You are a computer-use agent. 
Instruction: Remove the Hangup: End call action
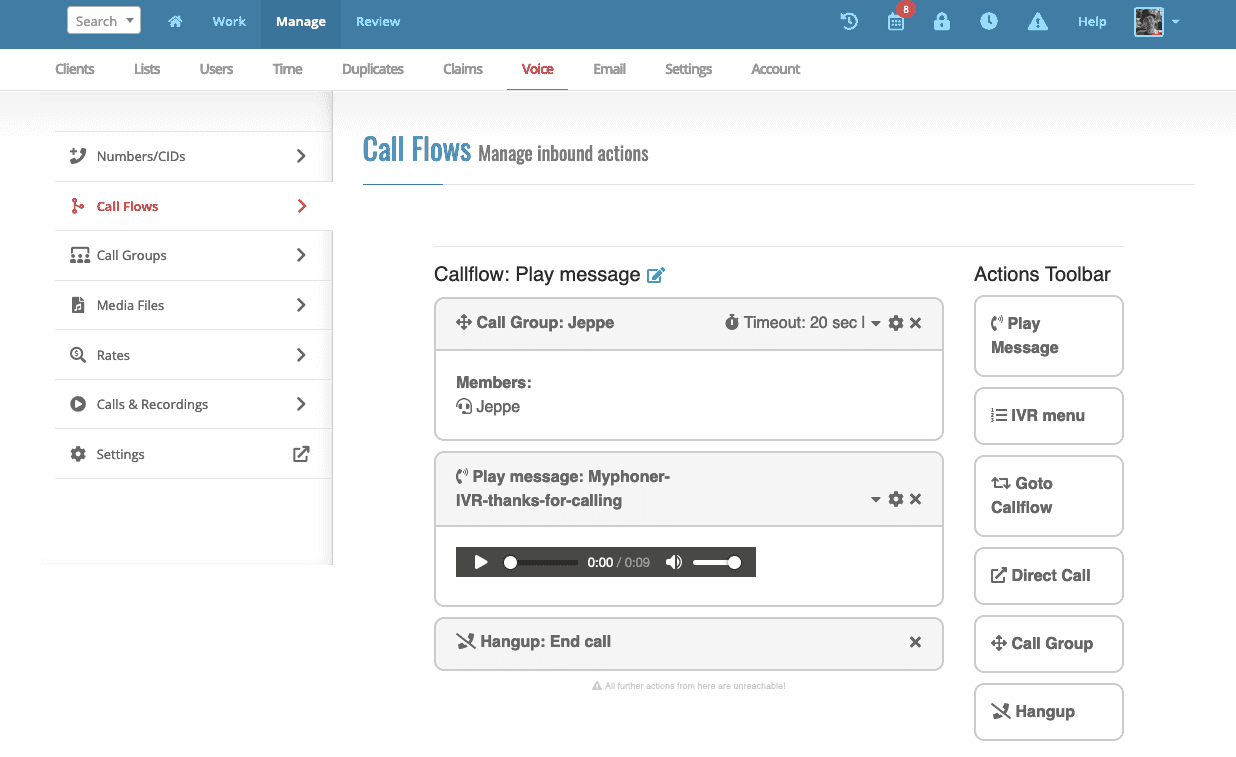click(915, 642)
